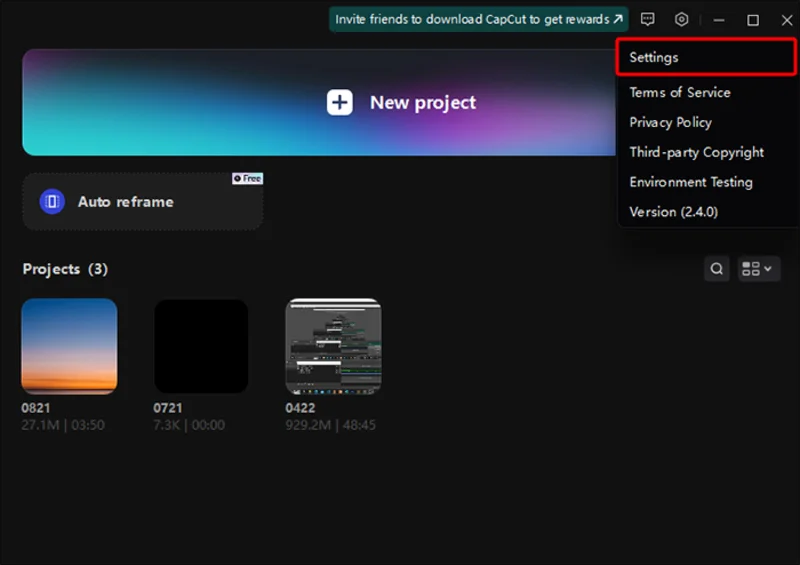The height and width of the screenshot is (565, 800).
Task: Select Environment Testing menu option
Action: (x=690, y=182)
